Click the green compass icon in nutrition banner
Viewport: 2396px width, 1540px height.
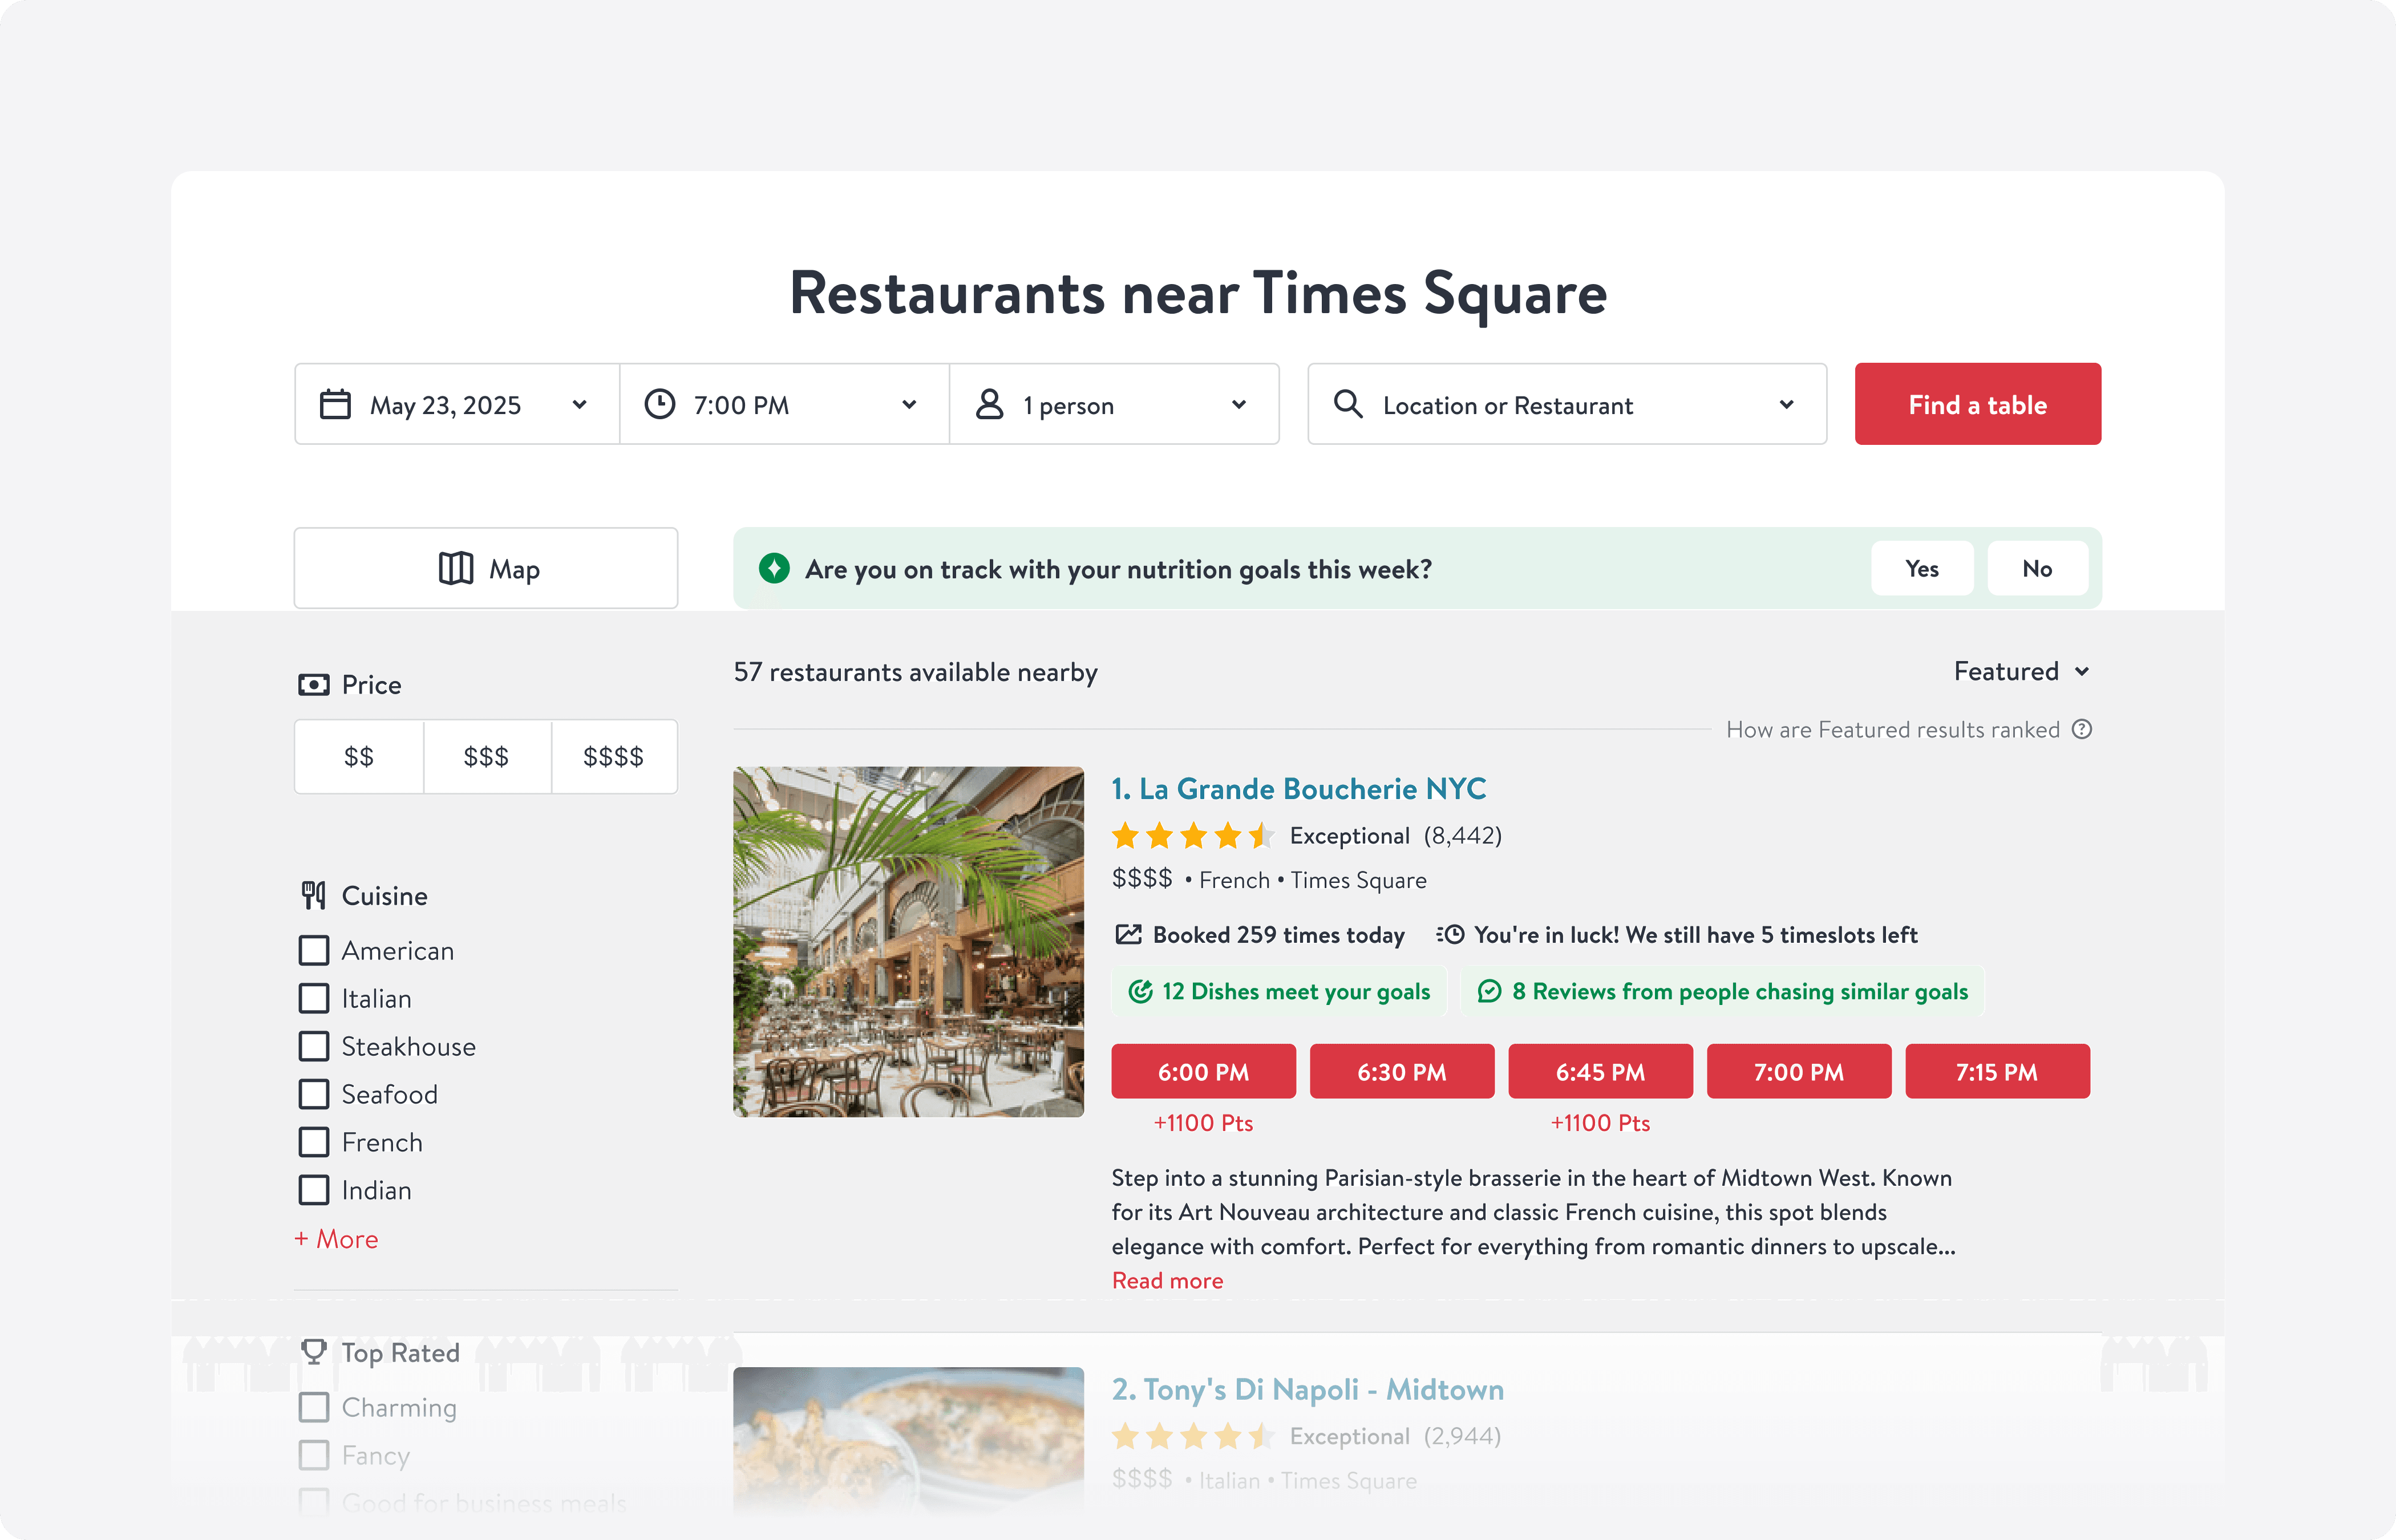coord(774,569)
